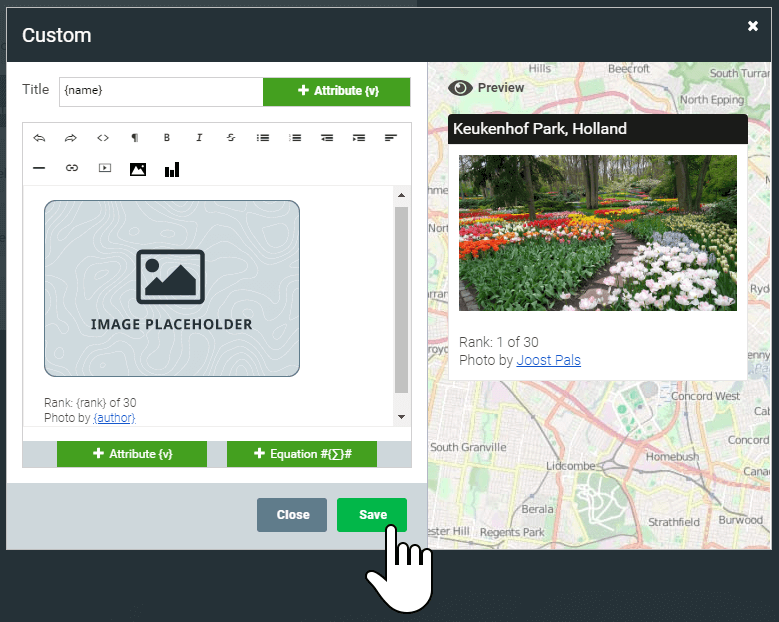The height and width of the screenshot is (622, 779).
Task: Insert an image with the picture icon
Action: 138,169
